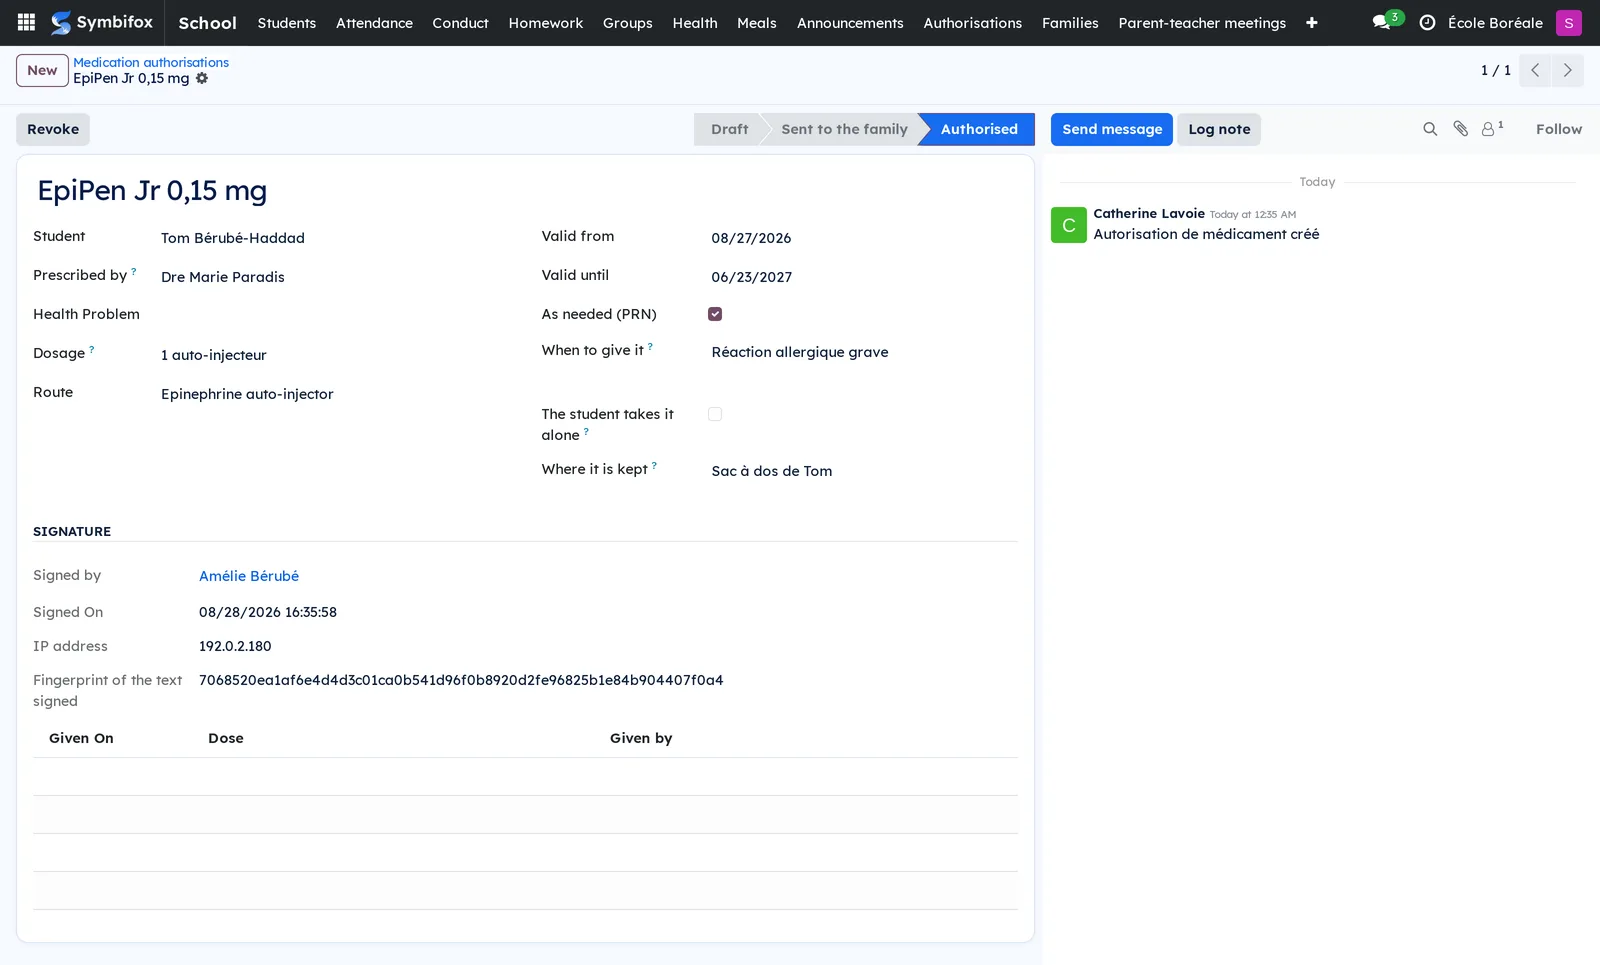Click the Given On column header

pyautogui.click(x=81, y=738)
